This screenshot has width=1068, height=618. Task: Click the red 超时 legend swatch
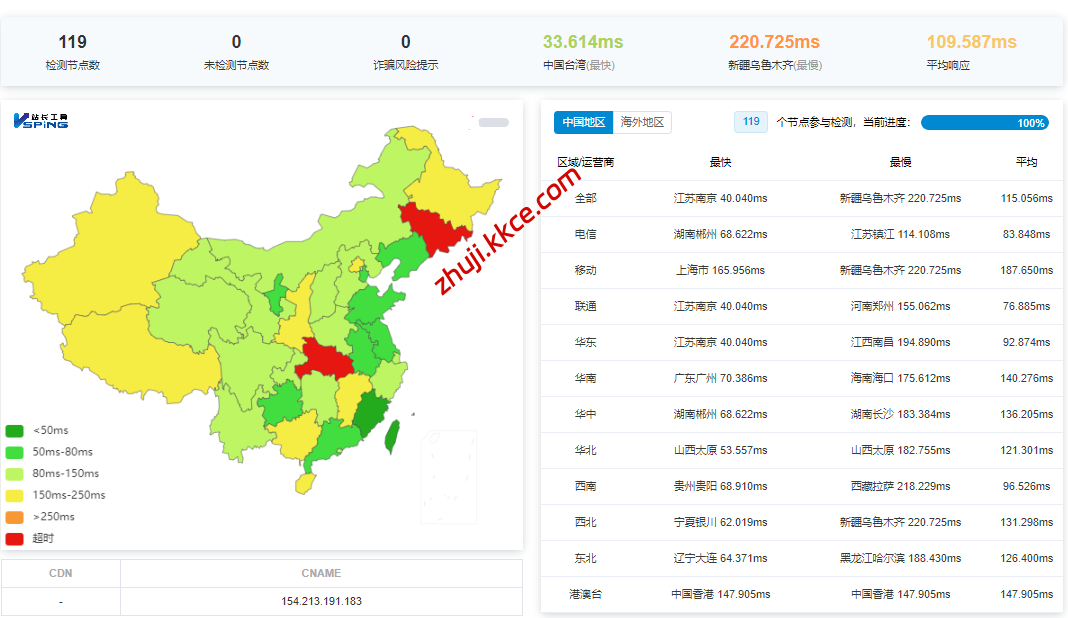point(15,539)
